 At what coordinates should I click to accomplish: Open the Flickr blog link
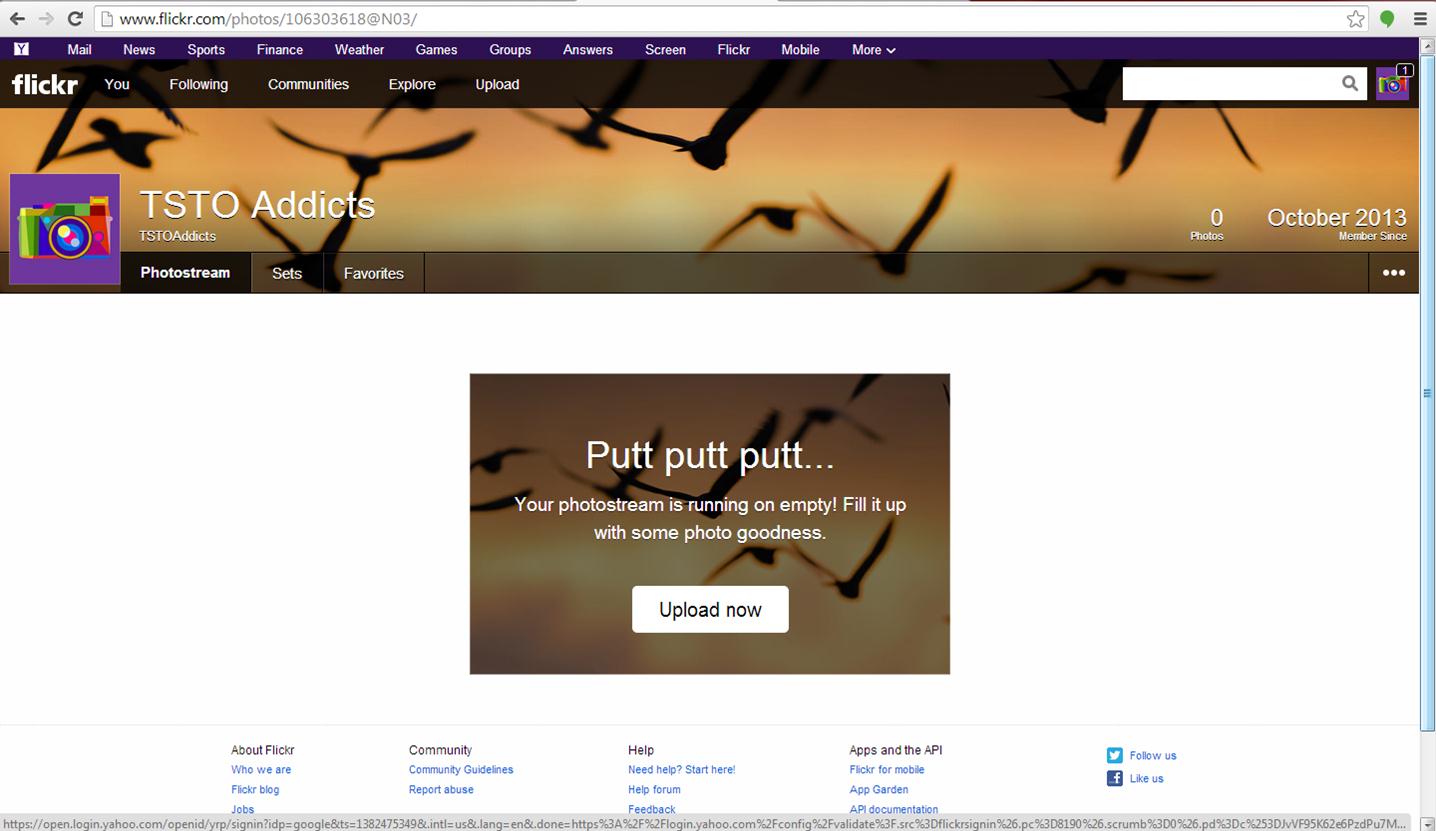click(255, 790)
